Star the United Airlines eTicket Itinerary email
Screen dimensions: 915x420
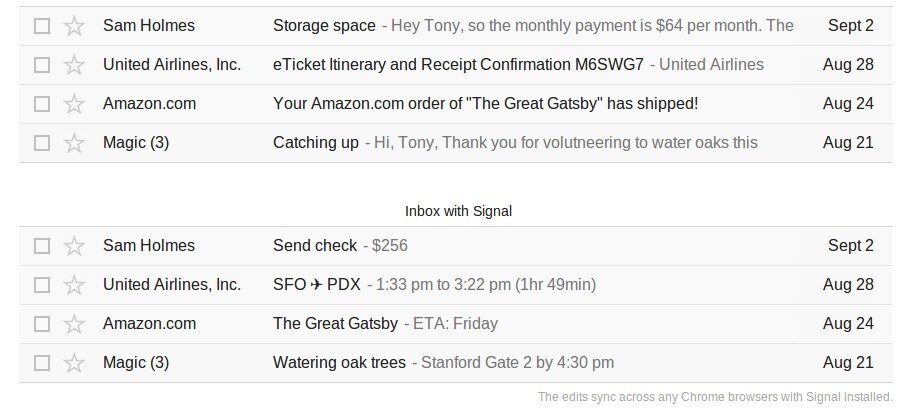click(x=74, y=65)
